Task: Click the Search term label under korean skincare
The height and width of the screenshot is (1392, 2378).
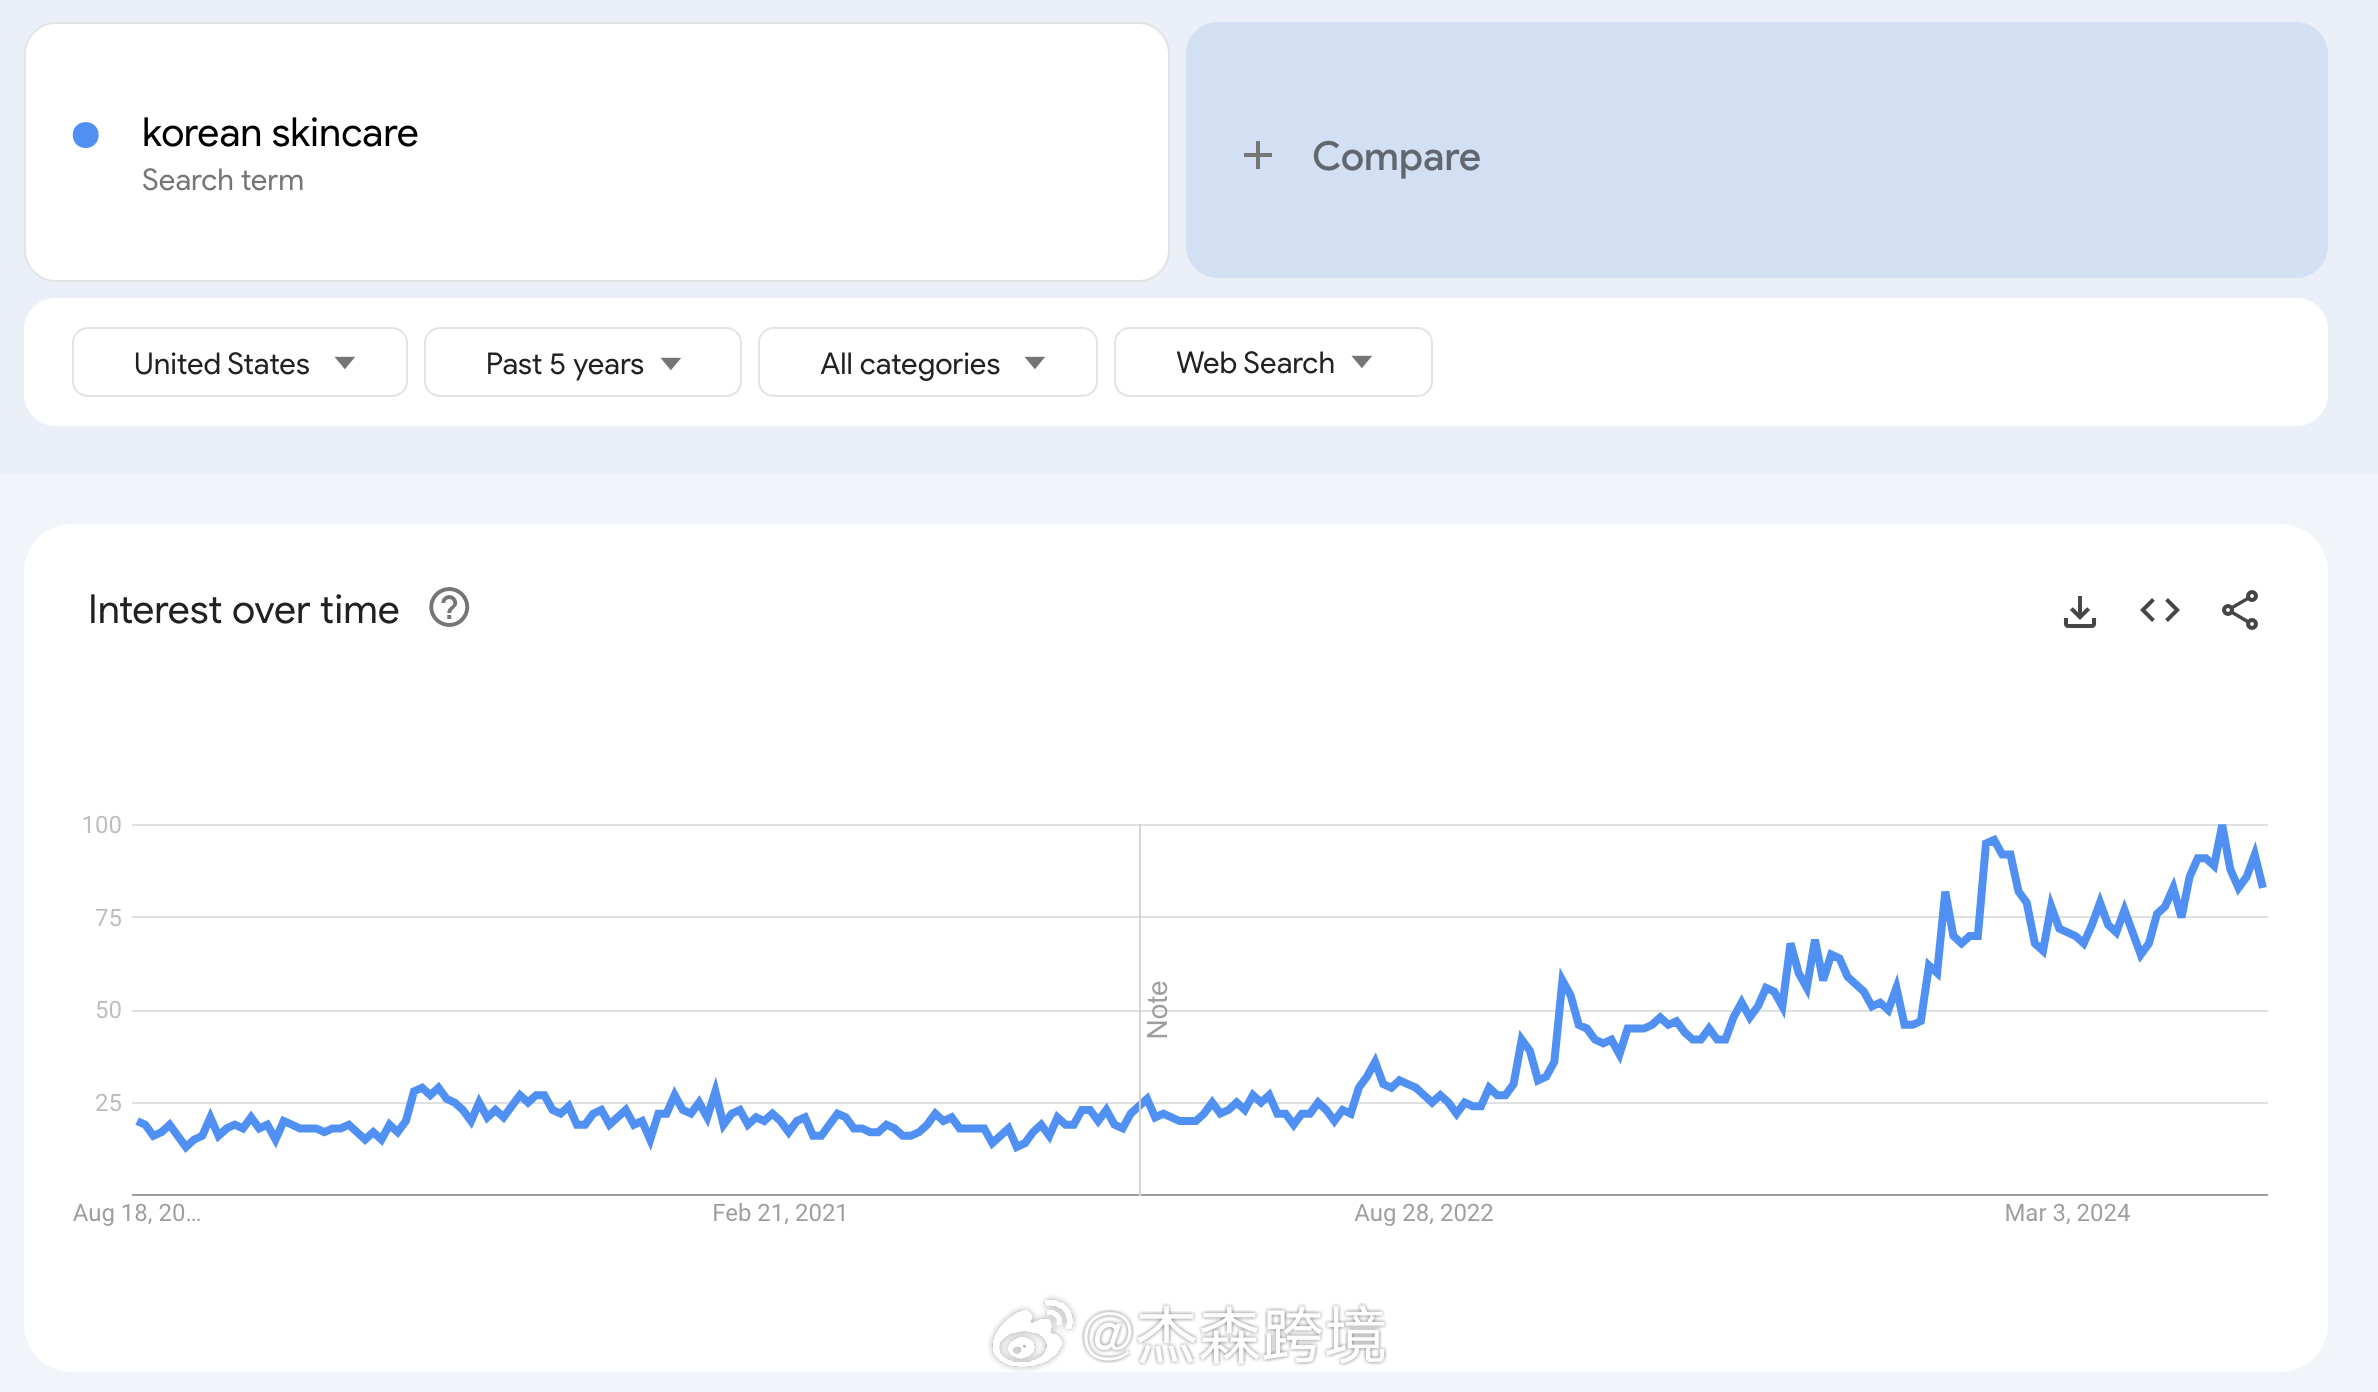Action: [223, 179]
